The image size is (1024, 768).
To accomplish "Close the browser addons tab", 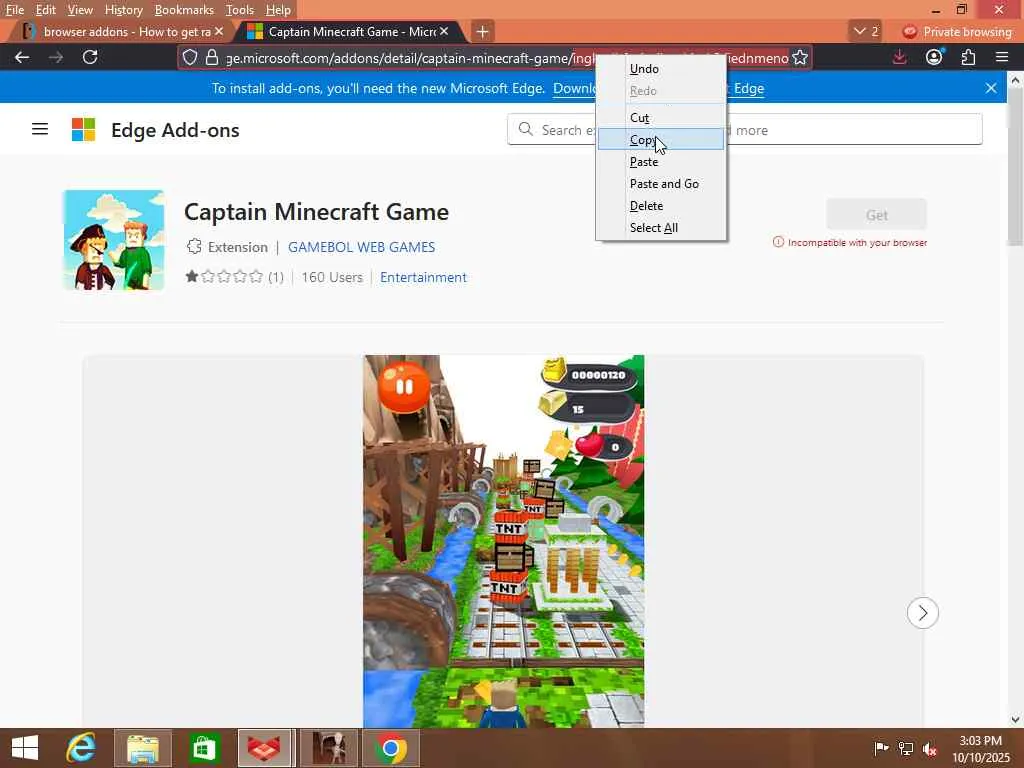I will [219, 31].
